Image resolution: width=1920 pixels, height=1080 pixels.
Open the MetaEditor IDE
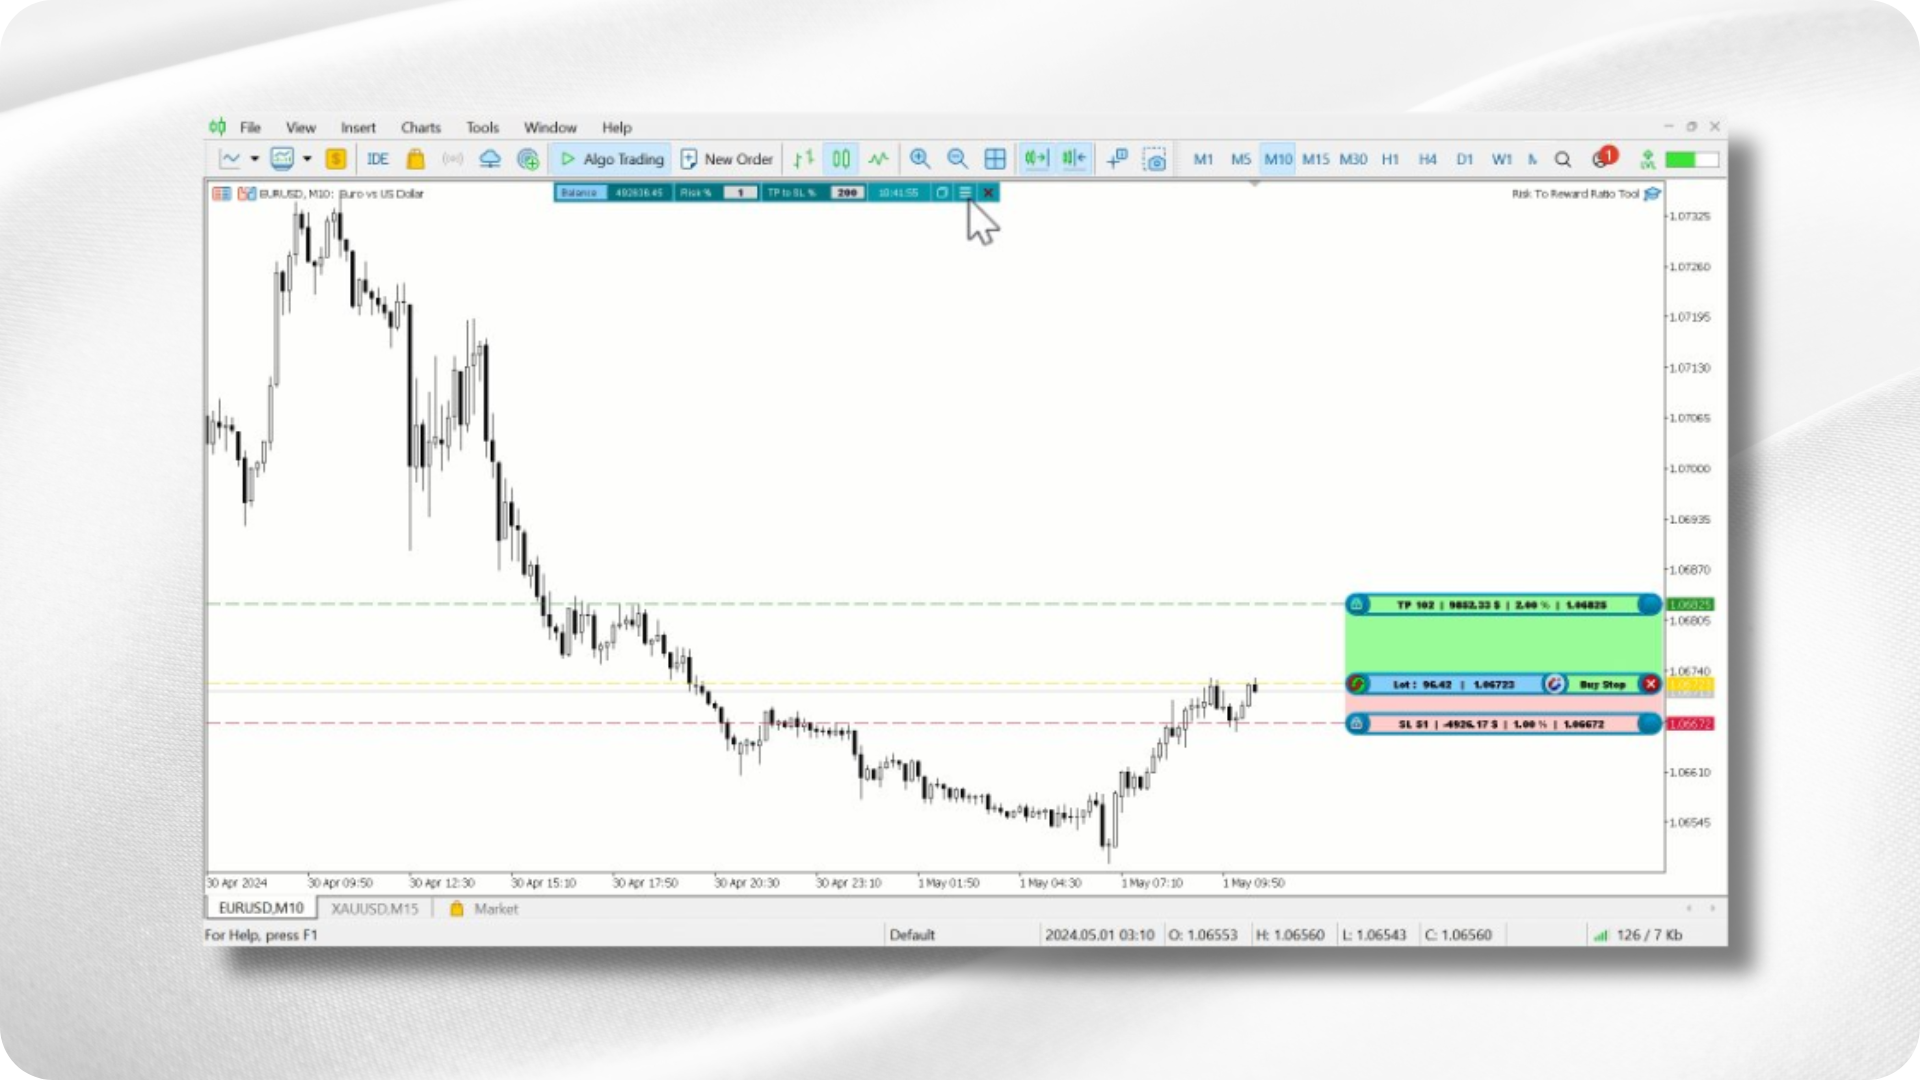(378, 159)
